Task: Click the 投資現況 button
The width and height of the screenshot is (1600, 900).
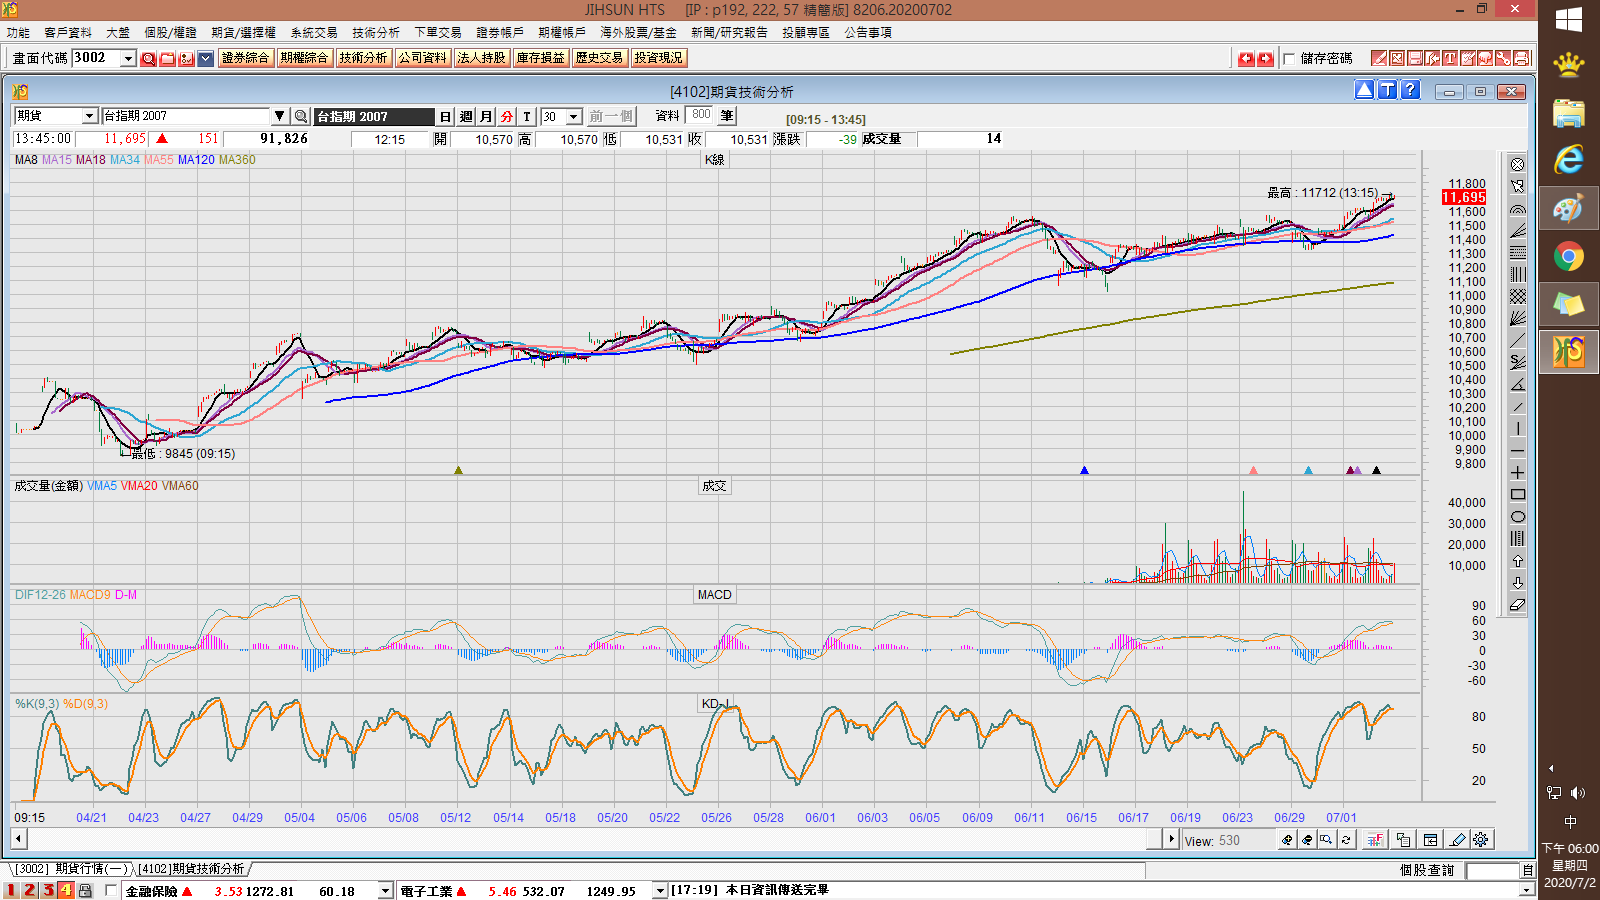Action: click(658, 58)
